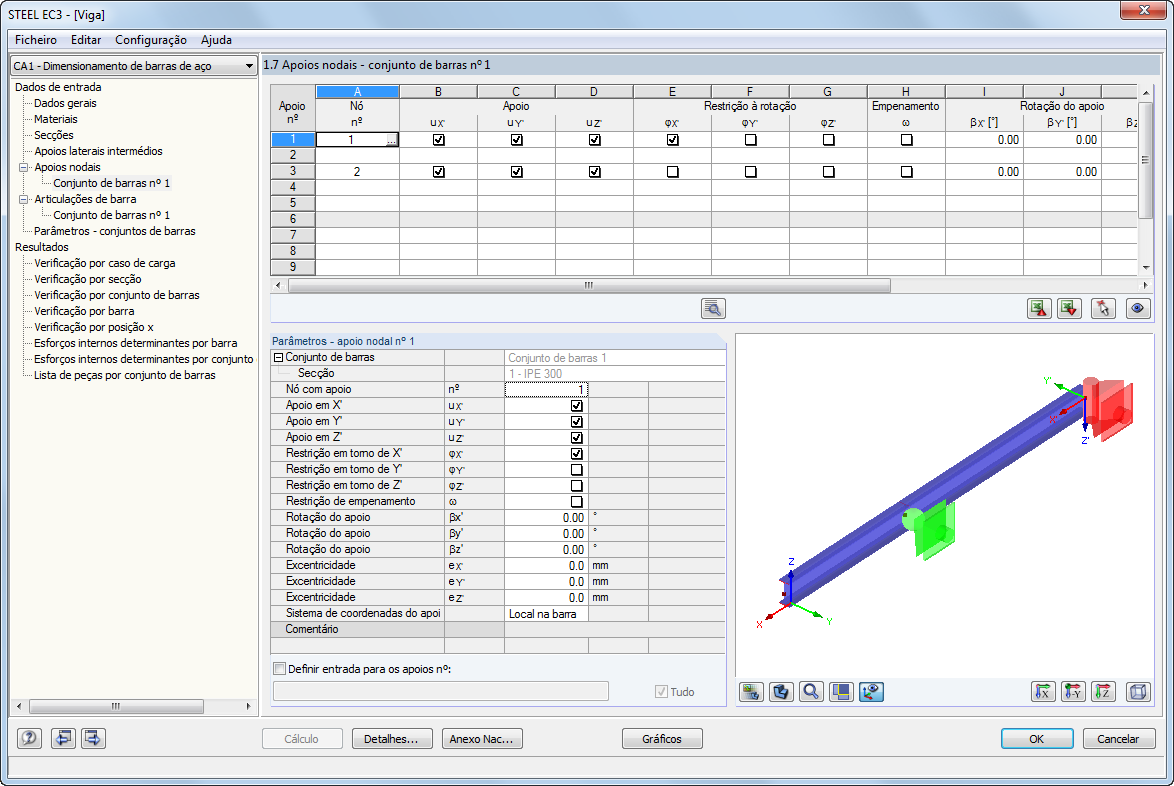Click the node selector ellipsis in cell A1

[392, 140]
